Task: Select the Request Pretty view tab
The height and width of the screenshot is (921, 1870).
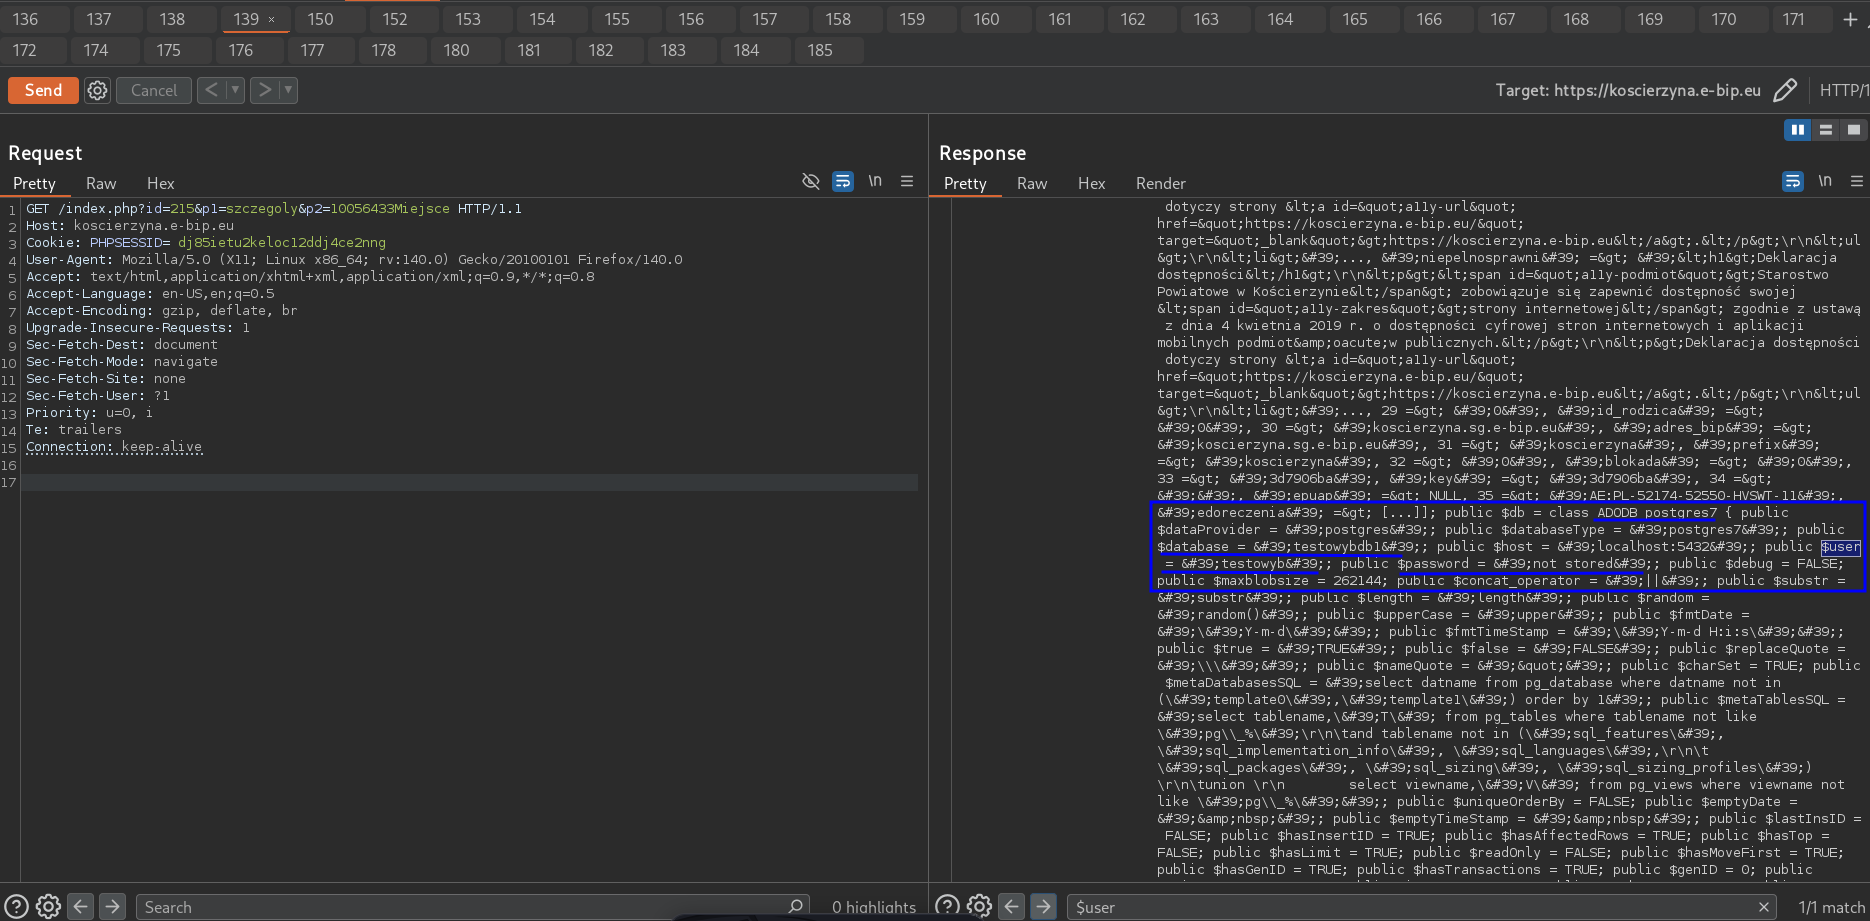Action: (34, 183)
